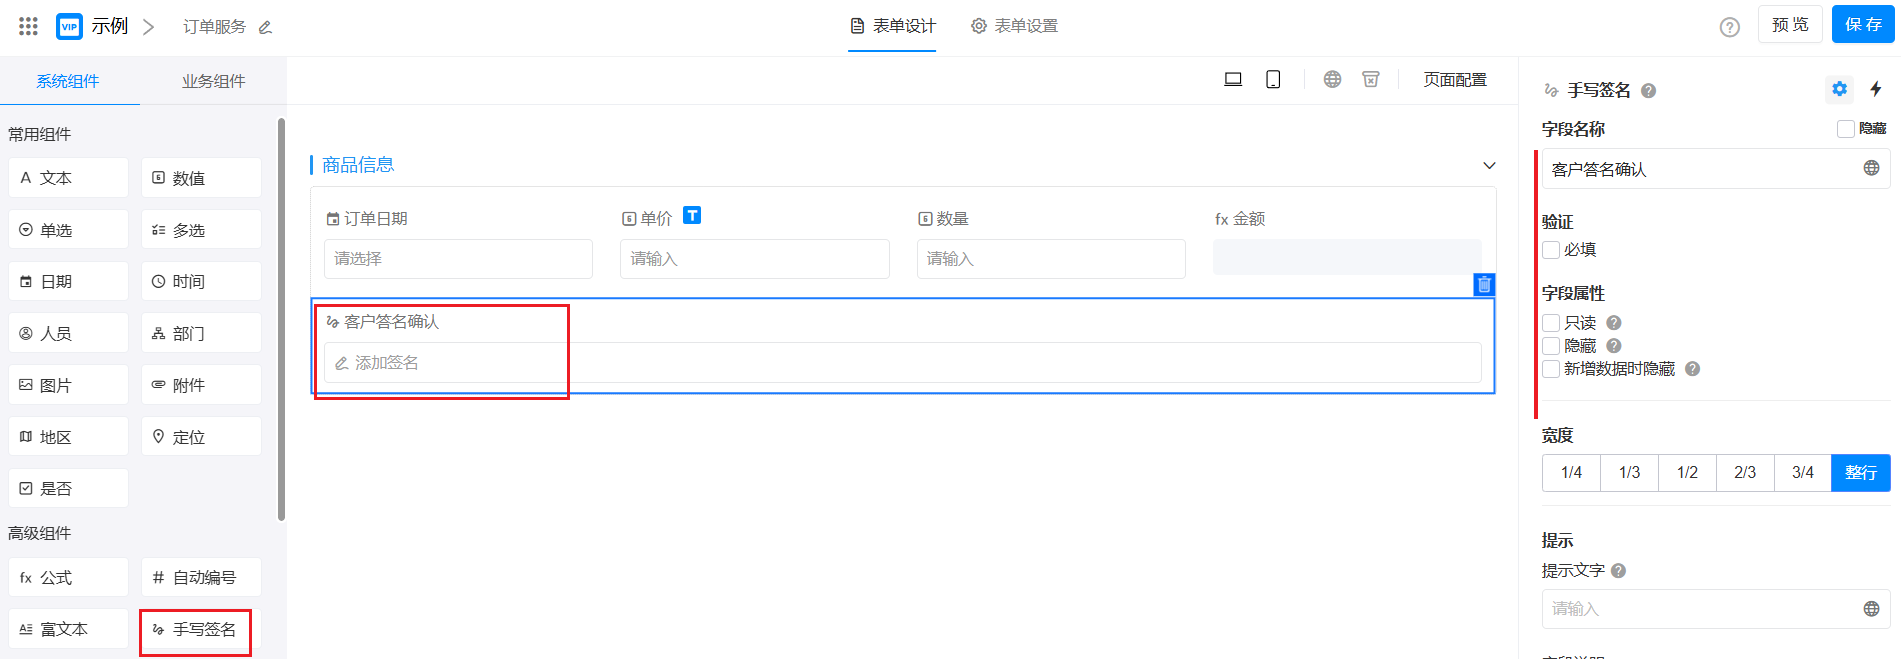Click the 保存 button
This screenshot has width=1901, height=659.
coord(1862,25)
